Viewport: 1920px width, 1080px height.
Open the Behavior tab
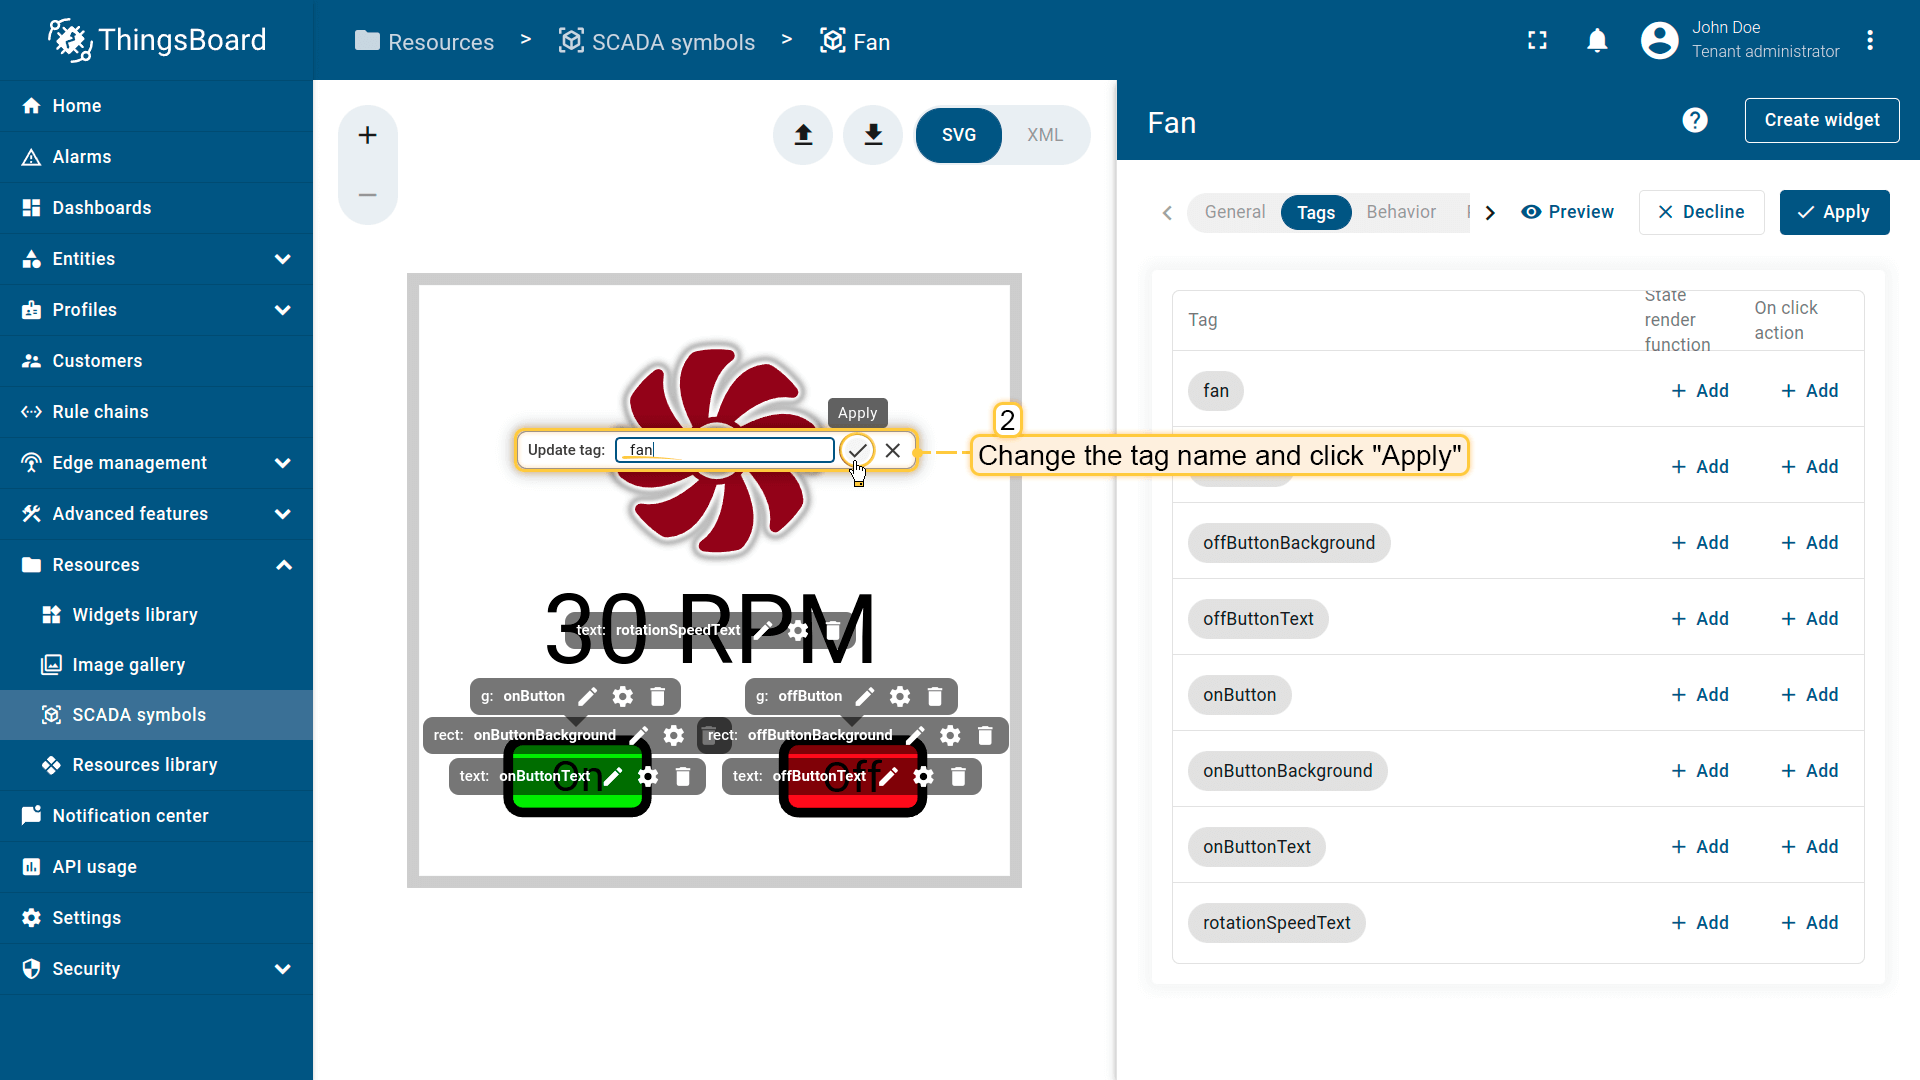1401,212
